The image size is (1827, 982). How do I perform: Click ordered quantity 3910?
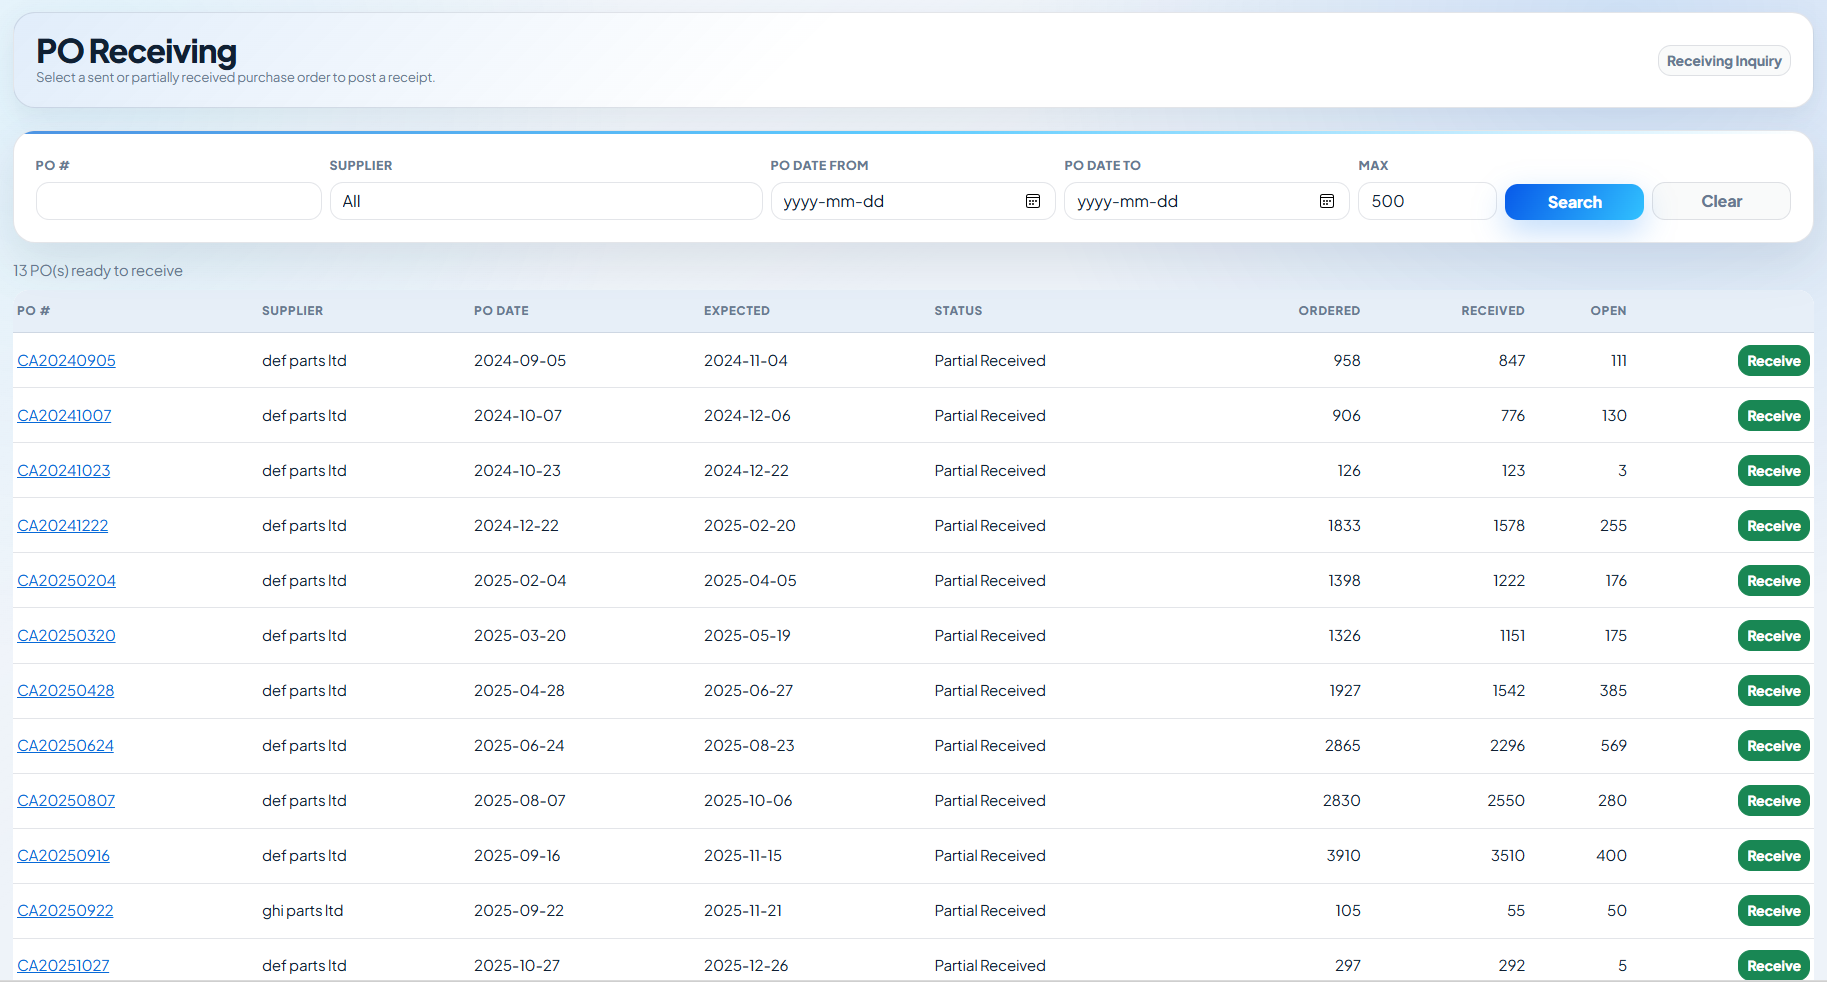point(1343,856)
